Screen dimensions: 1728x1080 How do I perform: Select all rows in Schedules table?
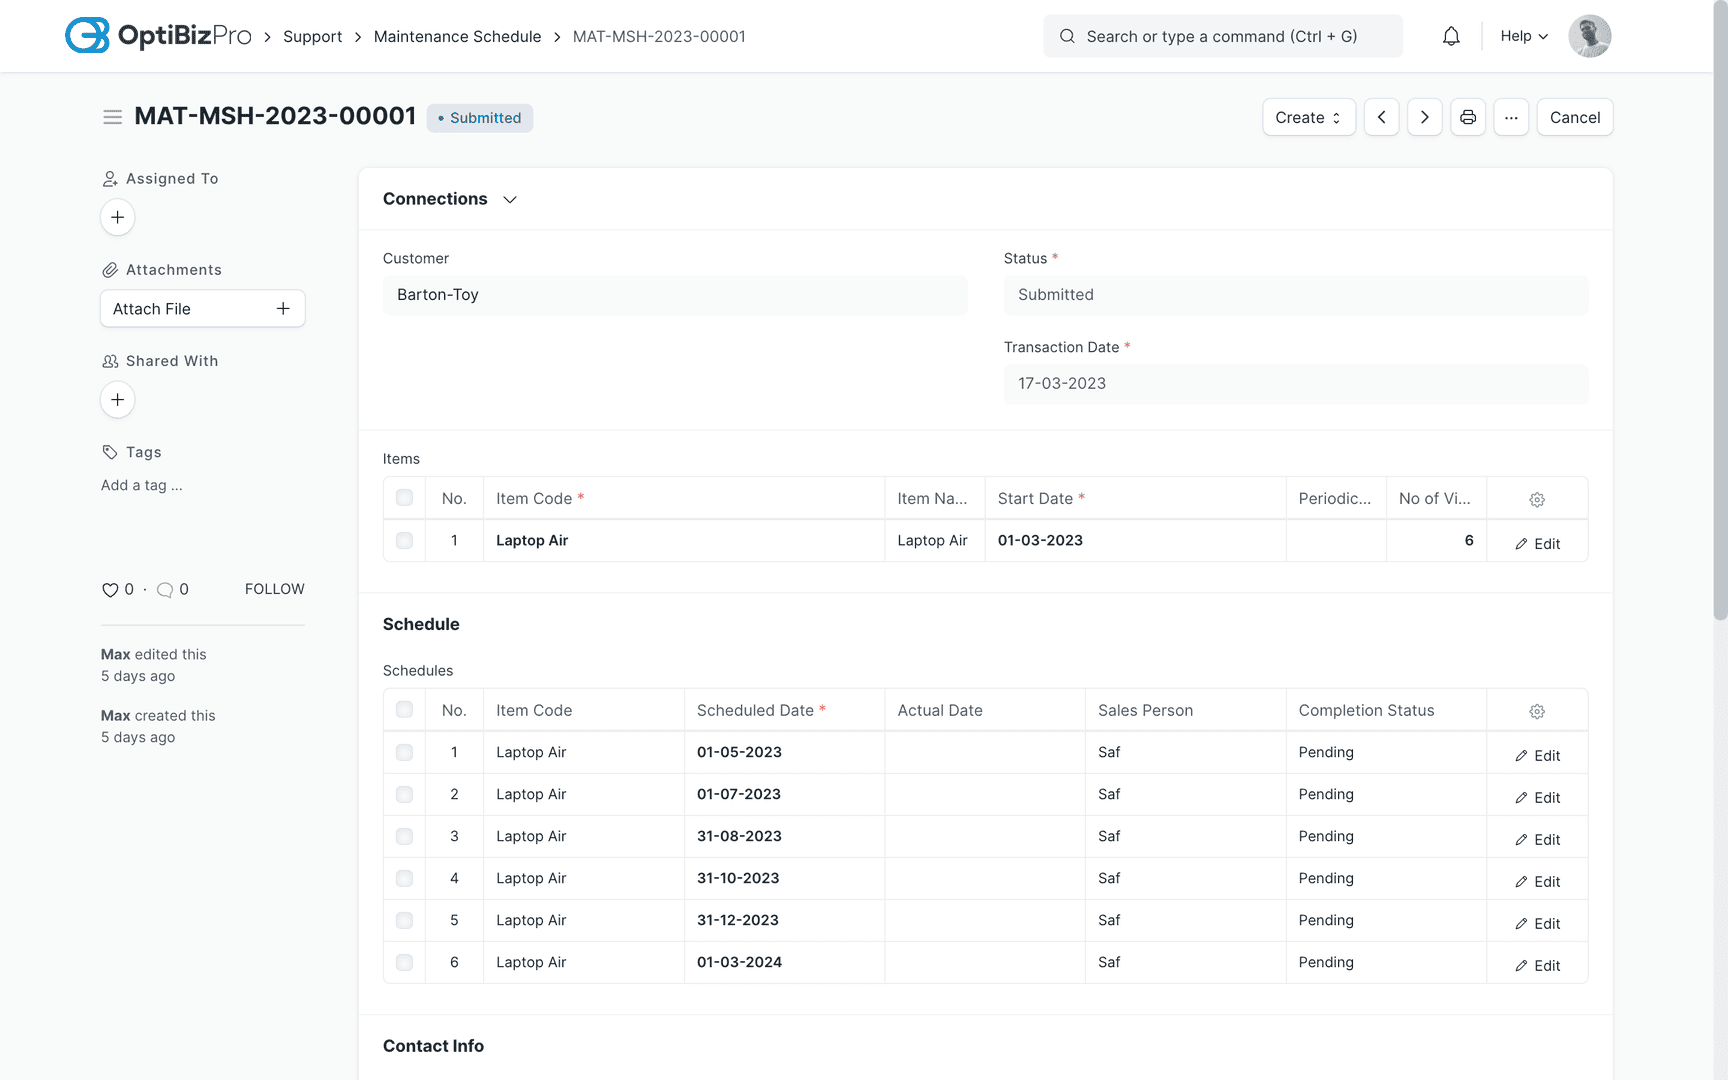[x=404, y=710]
